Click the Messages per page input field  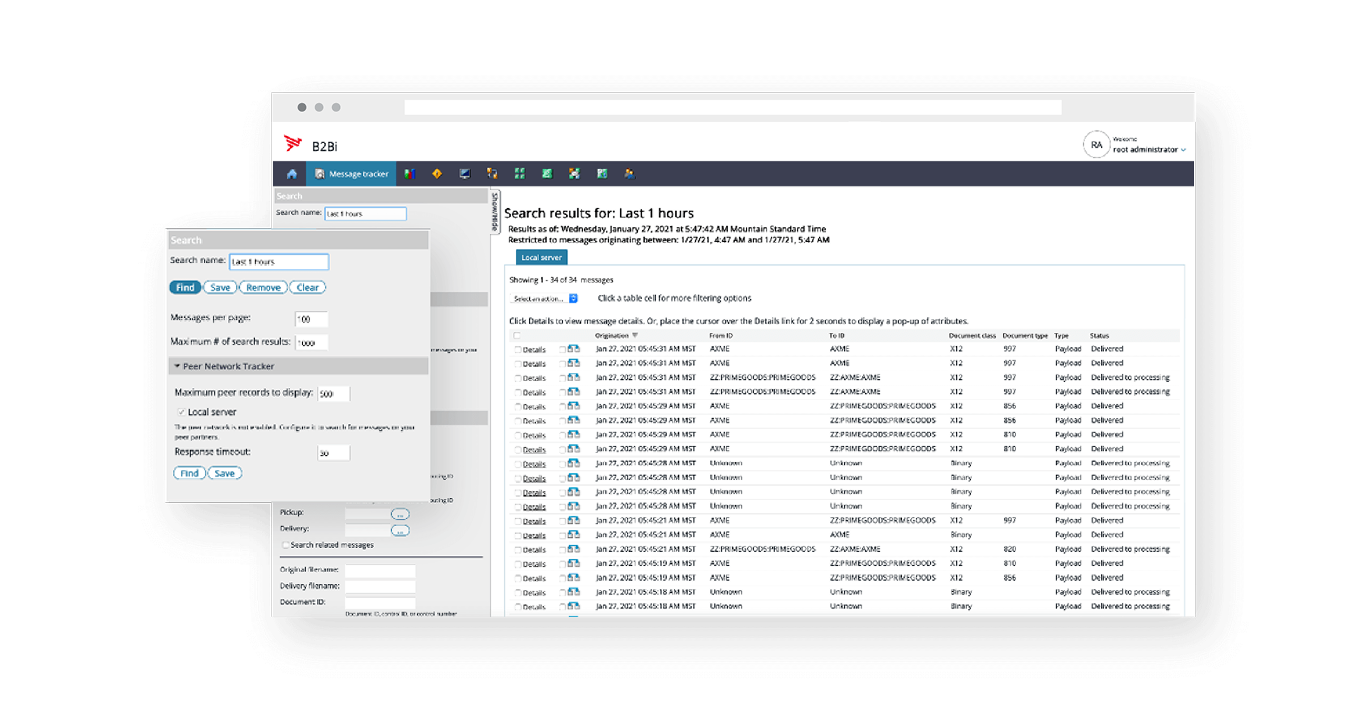coord(311,319)
